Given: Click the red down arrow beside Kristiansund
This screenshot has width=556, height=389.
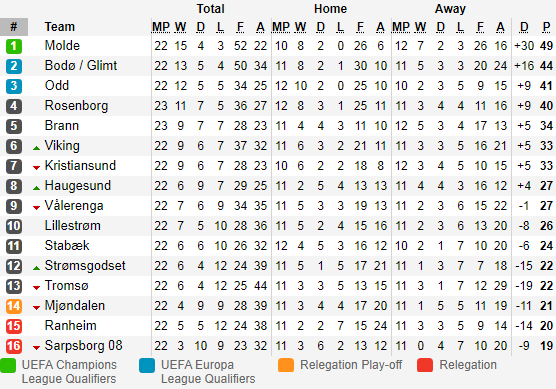Looking at the screenshot, I should click(36, 168).
